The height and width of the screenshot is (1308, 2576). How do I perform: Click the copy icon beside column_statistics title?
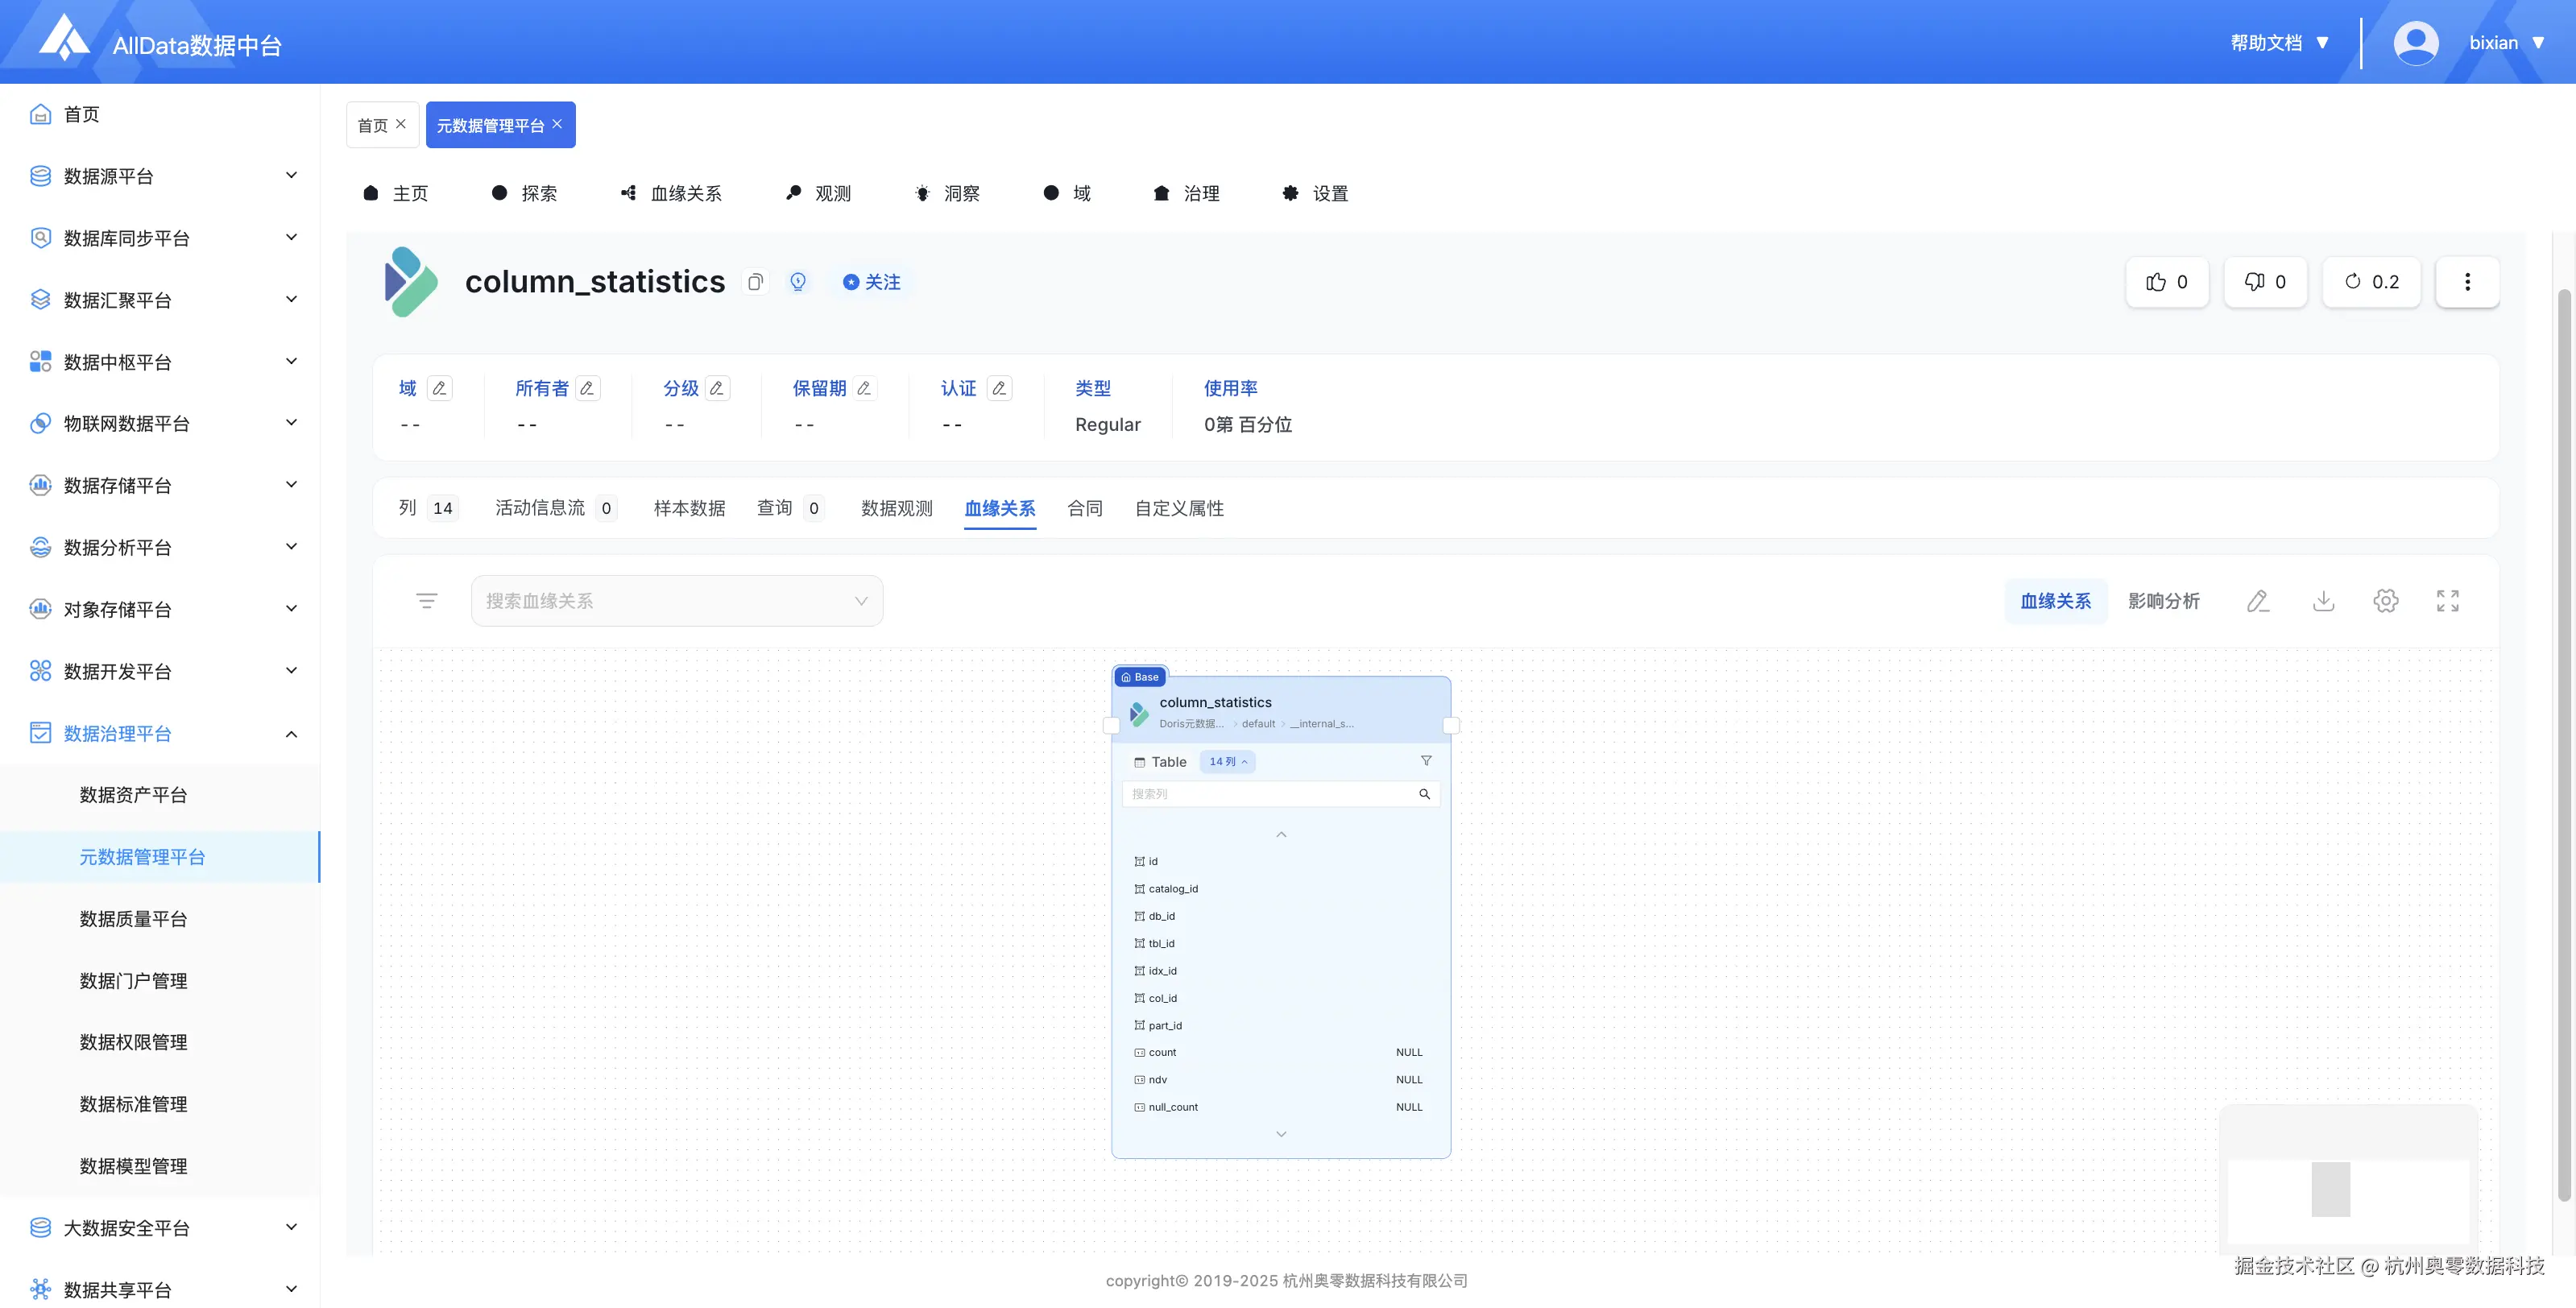(x=755, y=282)
